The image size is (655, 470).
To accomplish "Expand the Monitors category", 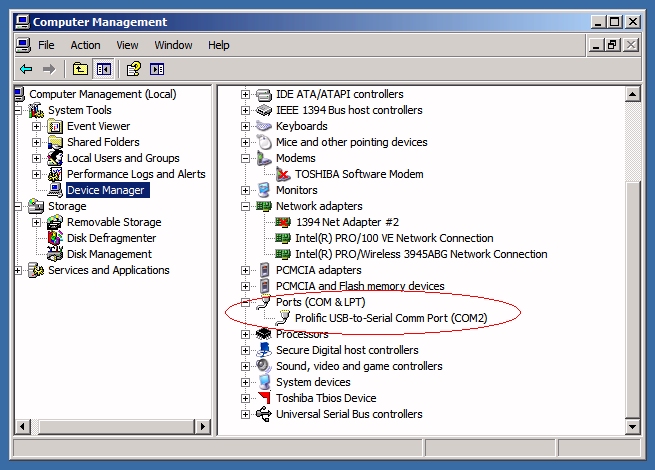I will [245, 190].
